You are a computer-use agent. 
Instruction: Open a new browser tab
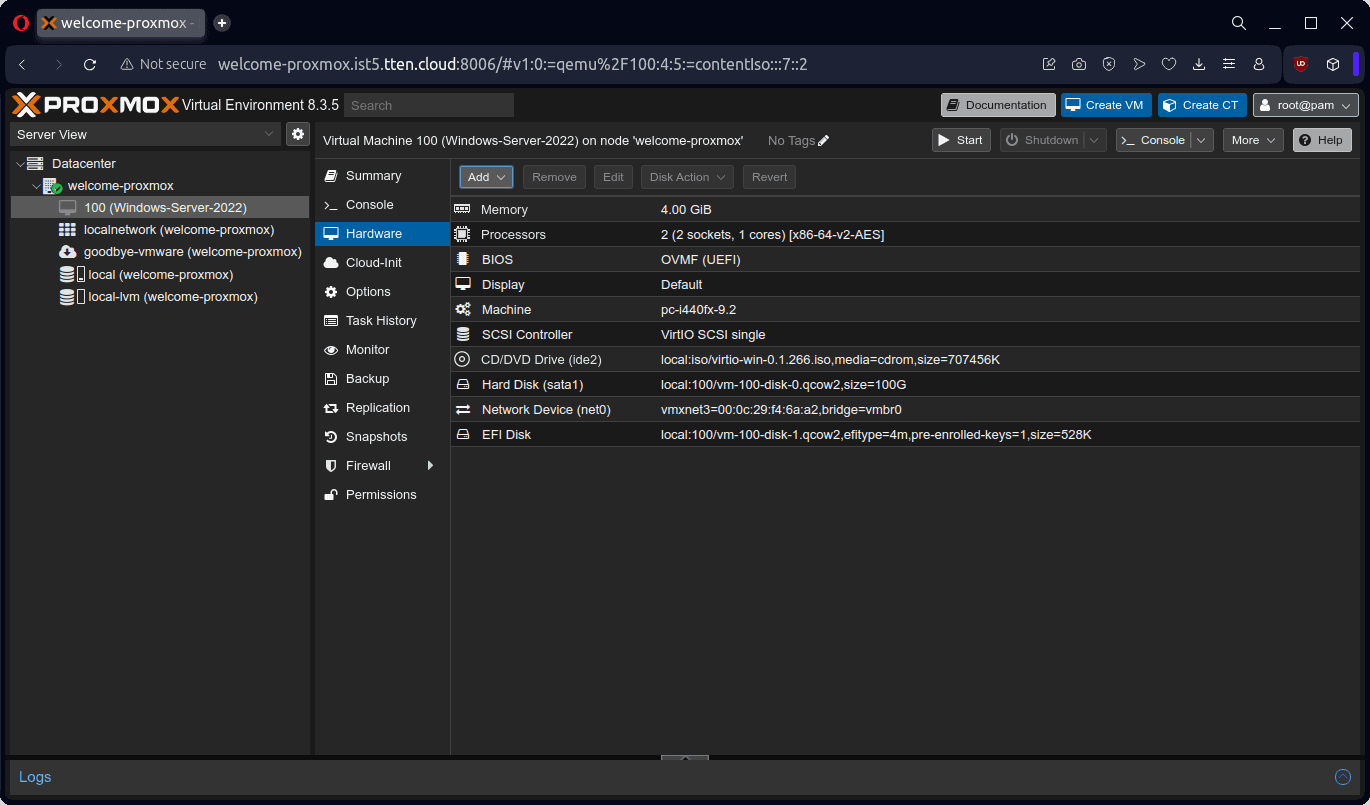coord(222,23)
